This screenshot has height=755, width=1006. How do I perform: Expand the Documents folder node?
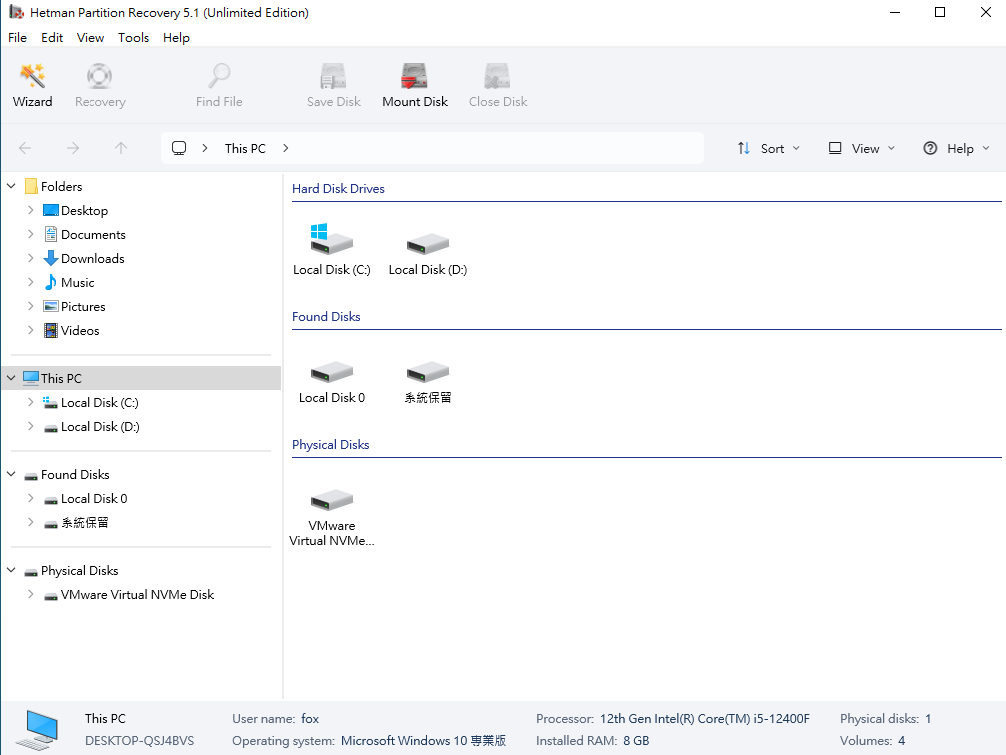(x=30, y=234)
